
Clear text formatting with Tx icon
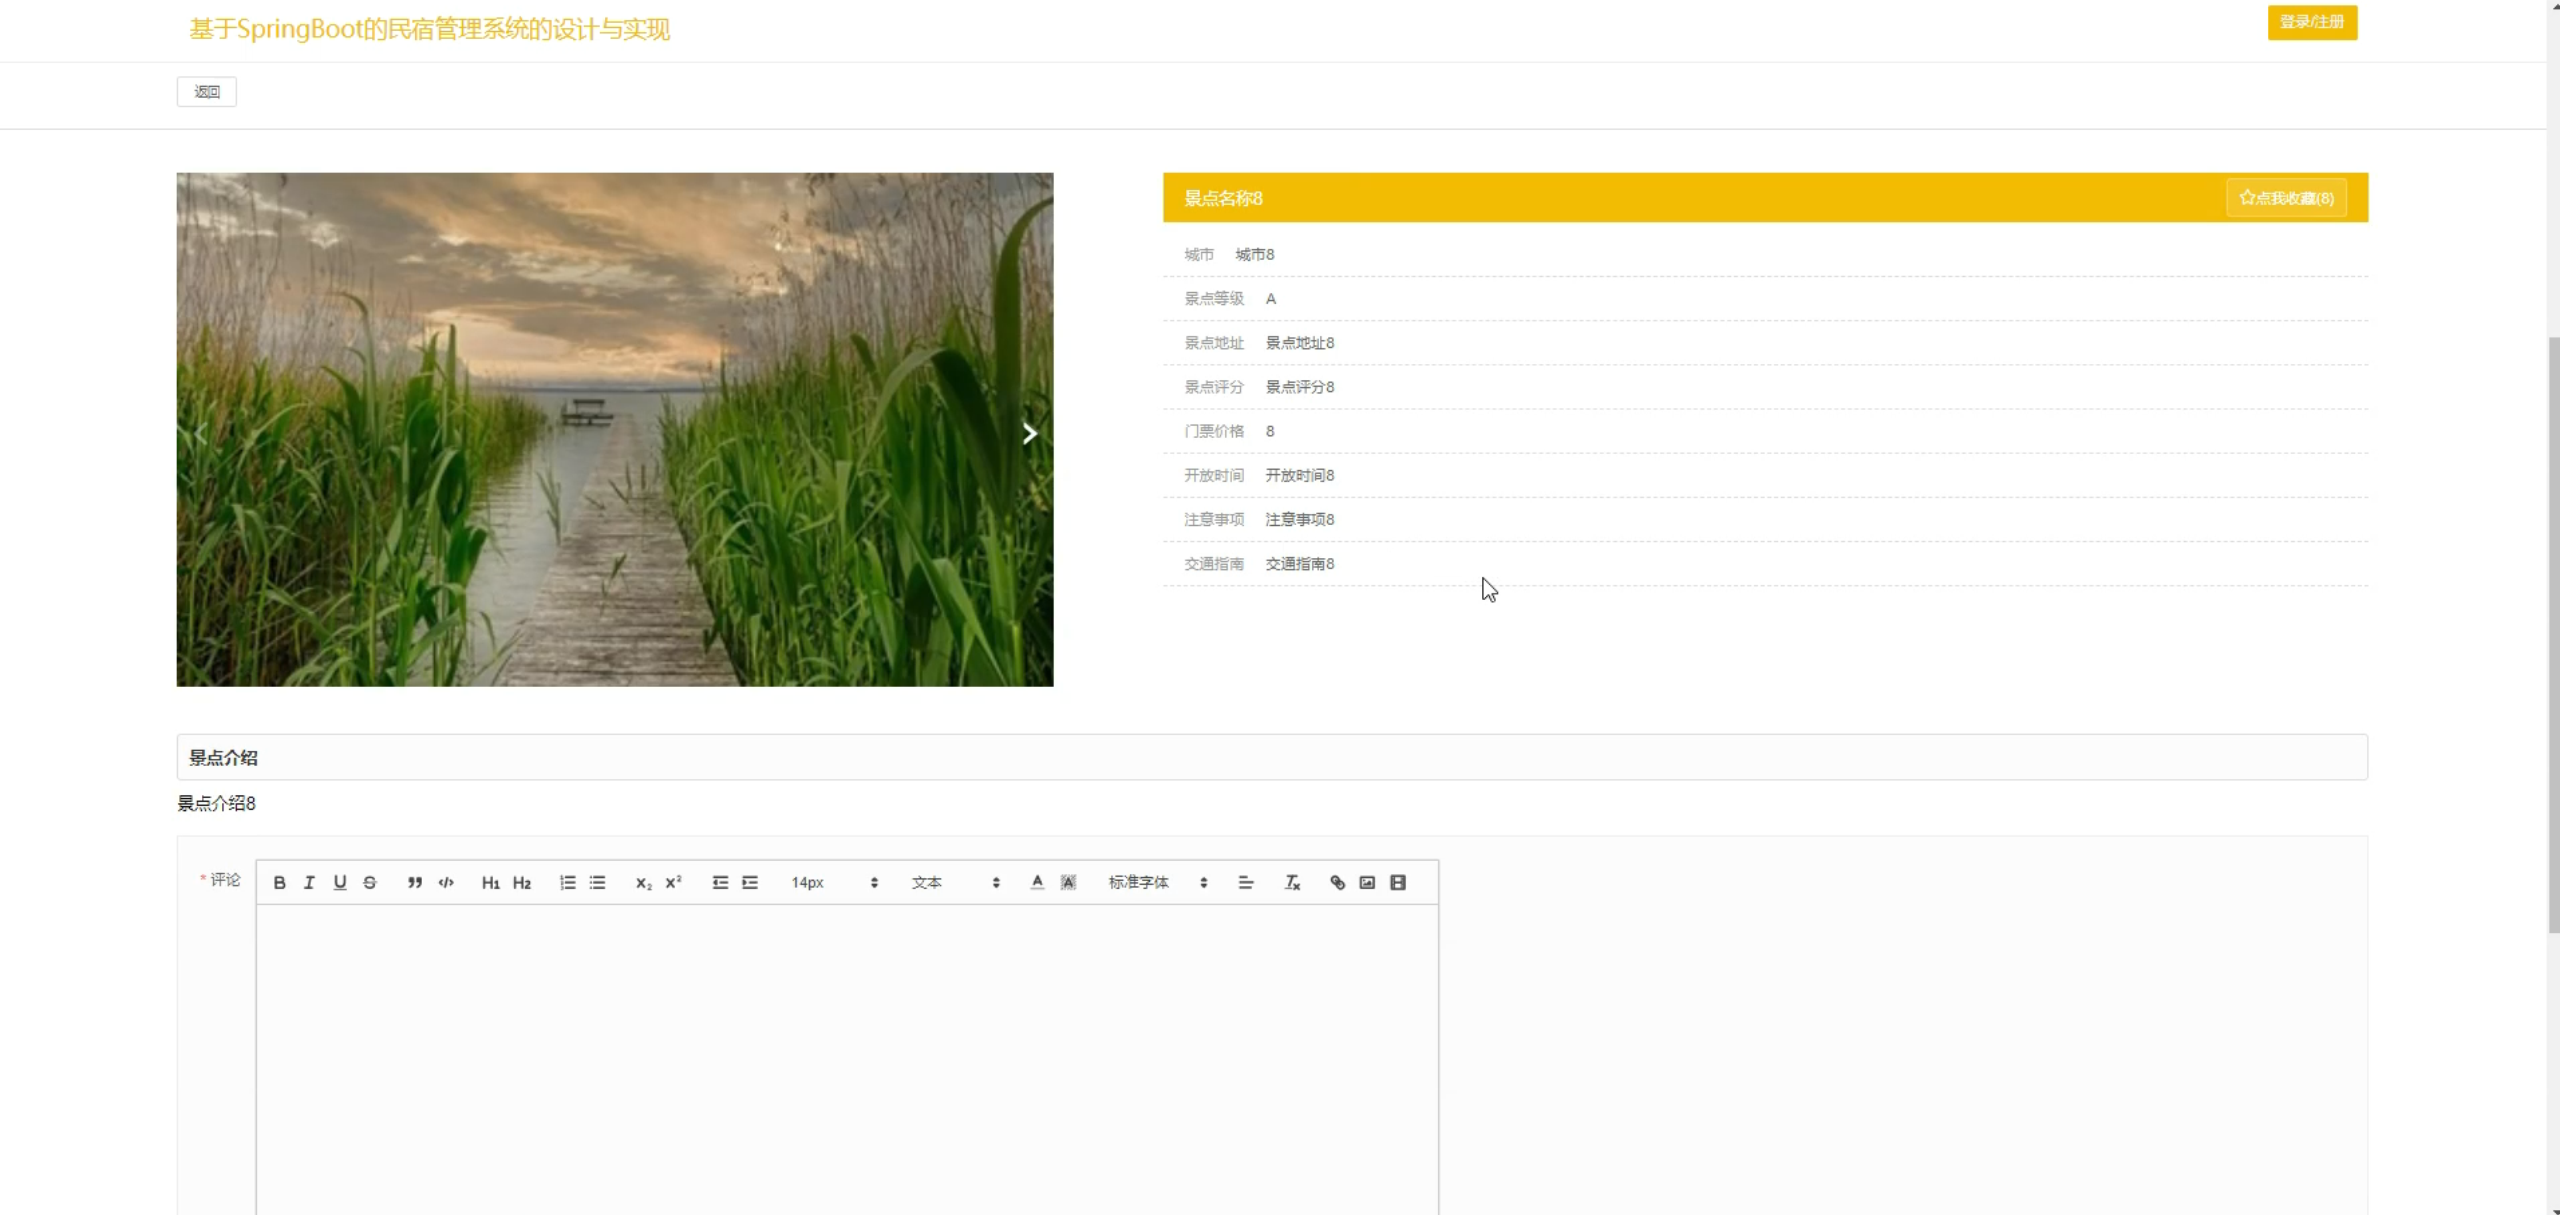coord(1292,882)
